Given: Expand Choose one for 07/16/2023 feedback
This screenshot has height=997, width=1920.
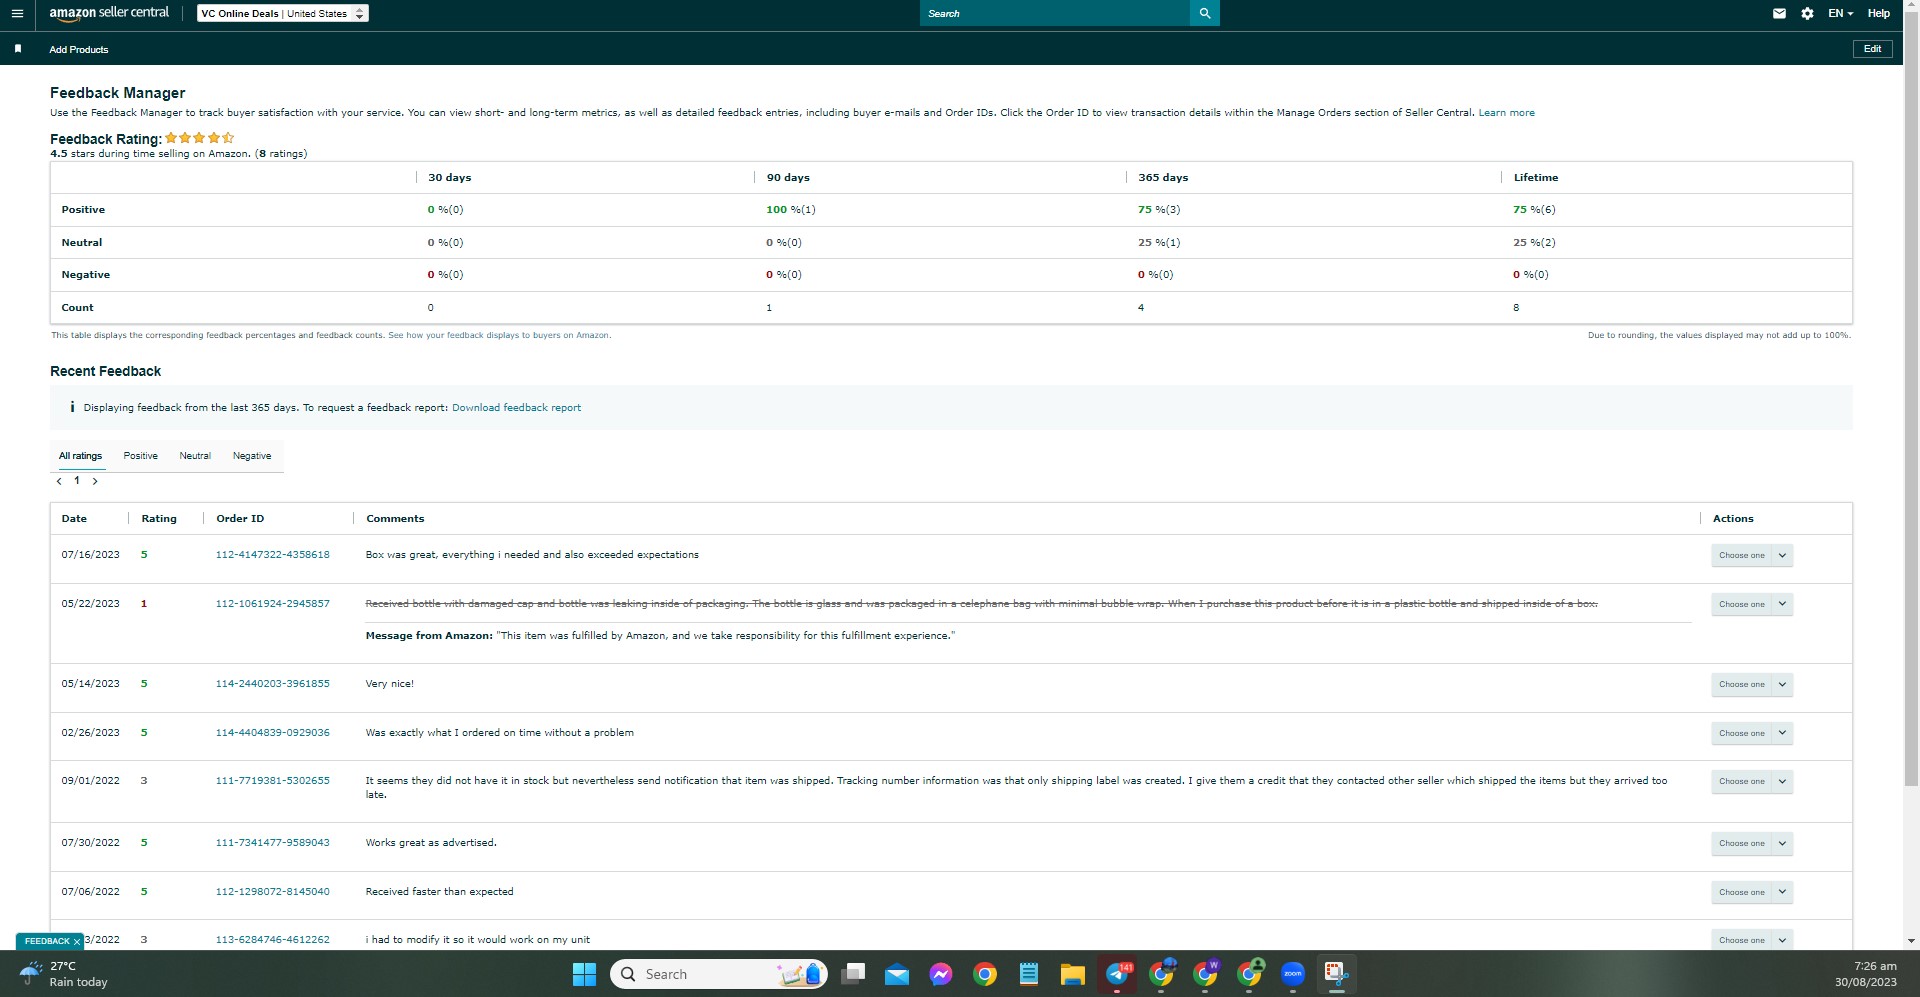Looking at the screenshot, I should pyautogui.click(x=1752, y=555).
